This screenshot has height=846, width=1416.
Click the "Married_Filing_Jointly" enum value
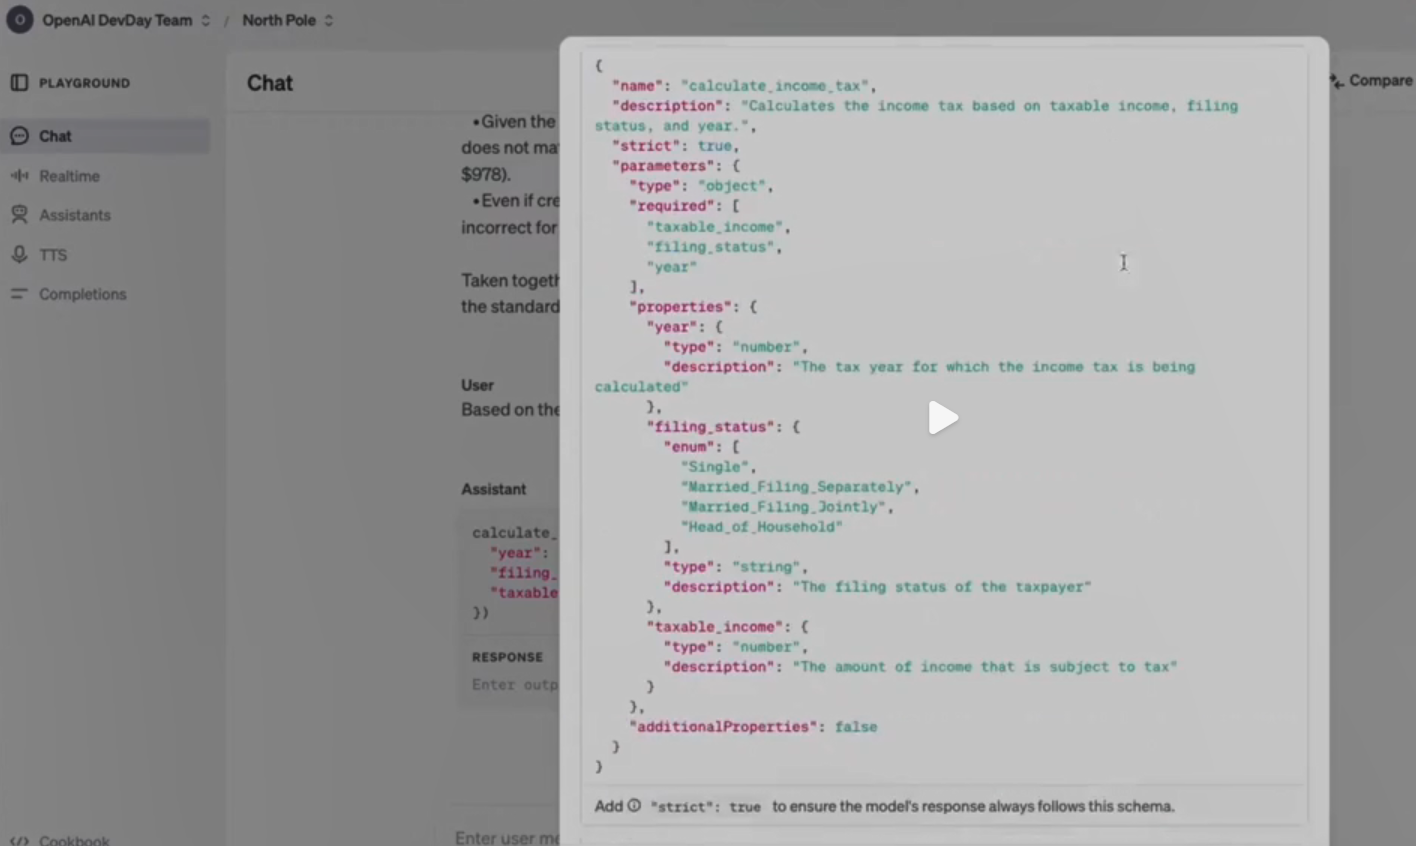783,507
